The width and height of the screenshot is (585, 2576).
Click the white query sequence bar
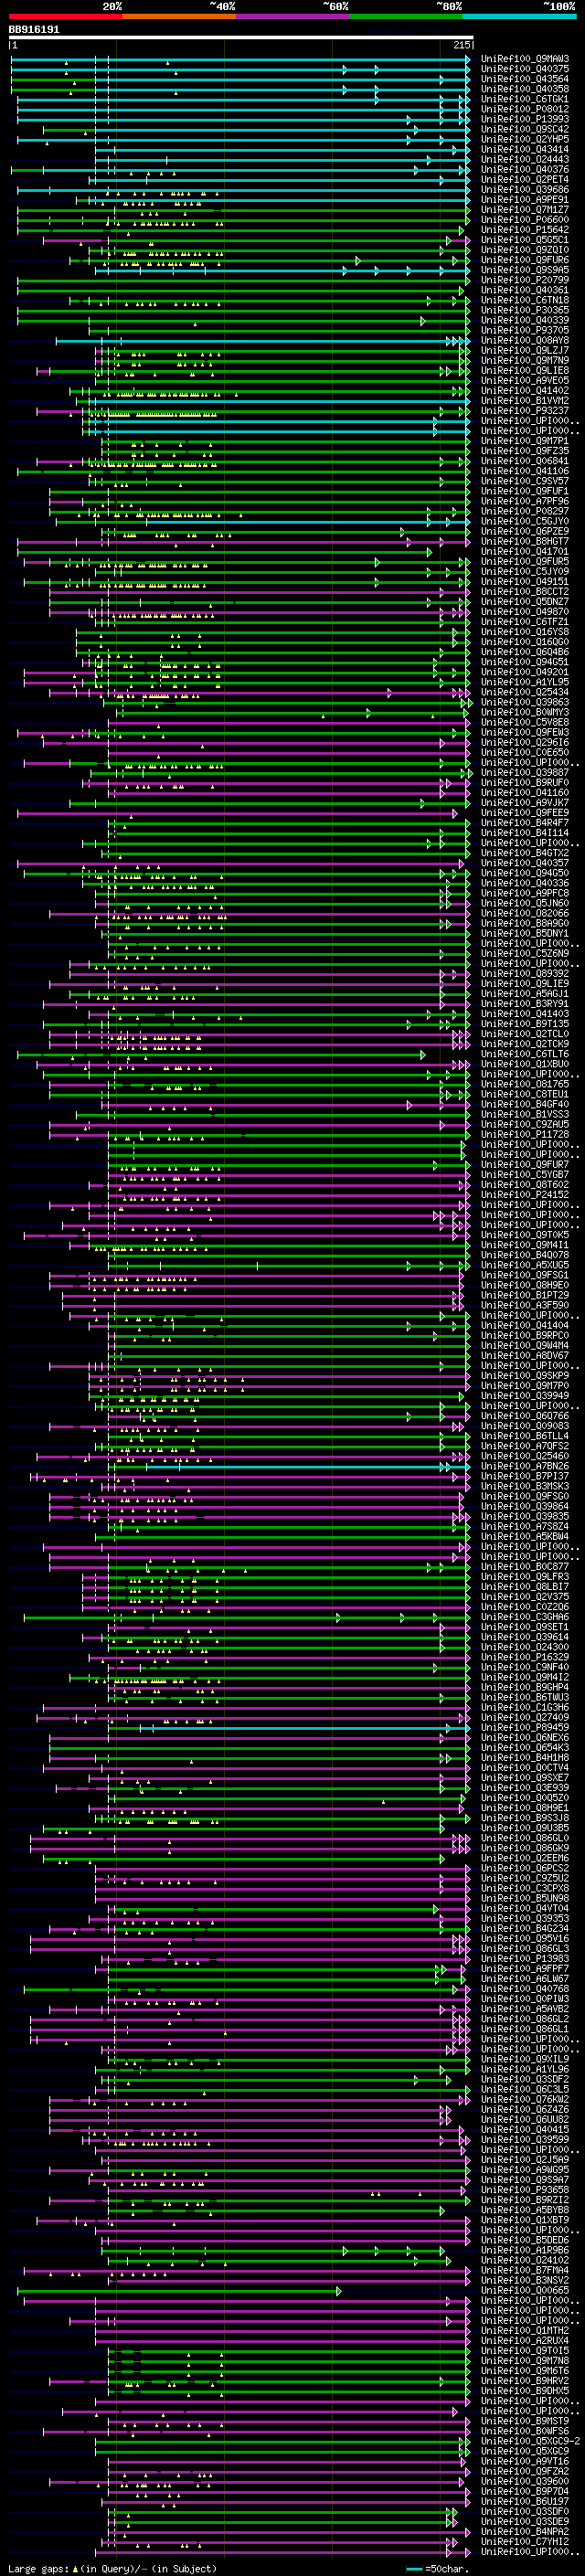coord(241,37)
